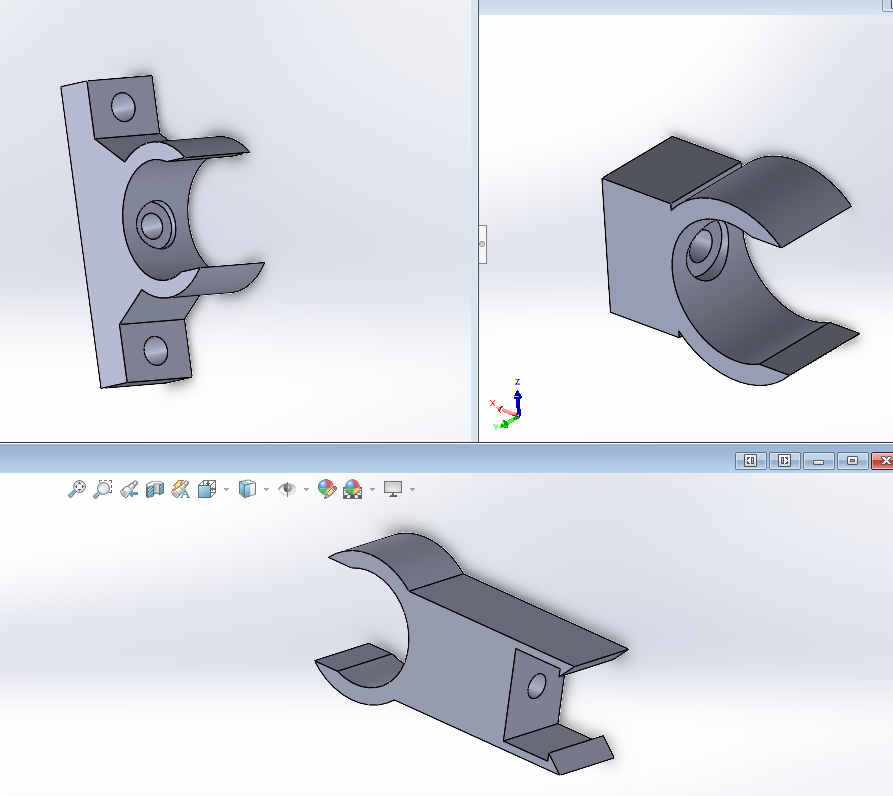The width and height of the screenshot is (893, 796).
Task: Click the Display Style icon
Action: click(x=249, y=489)
